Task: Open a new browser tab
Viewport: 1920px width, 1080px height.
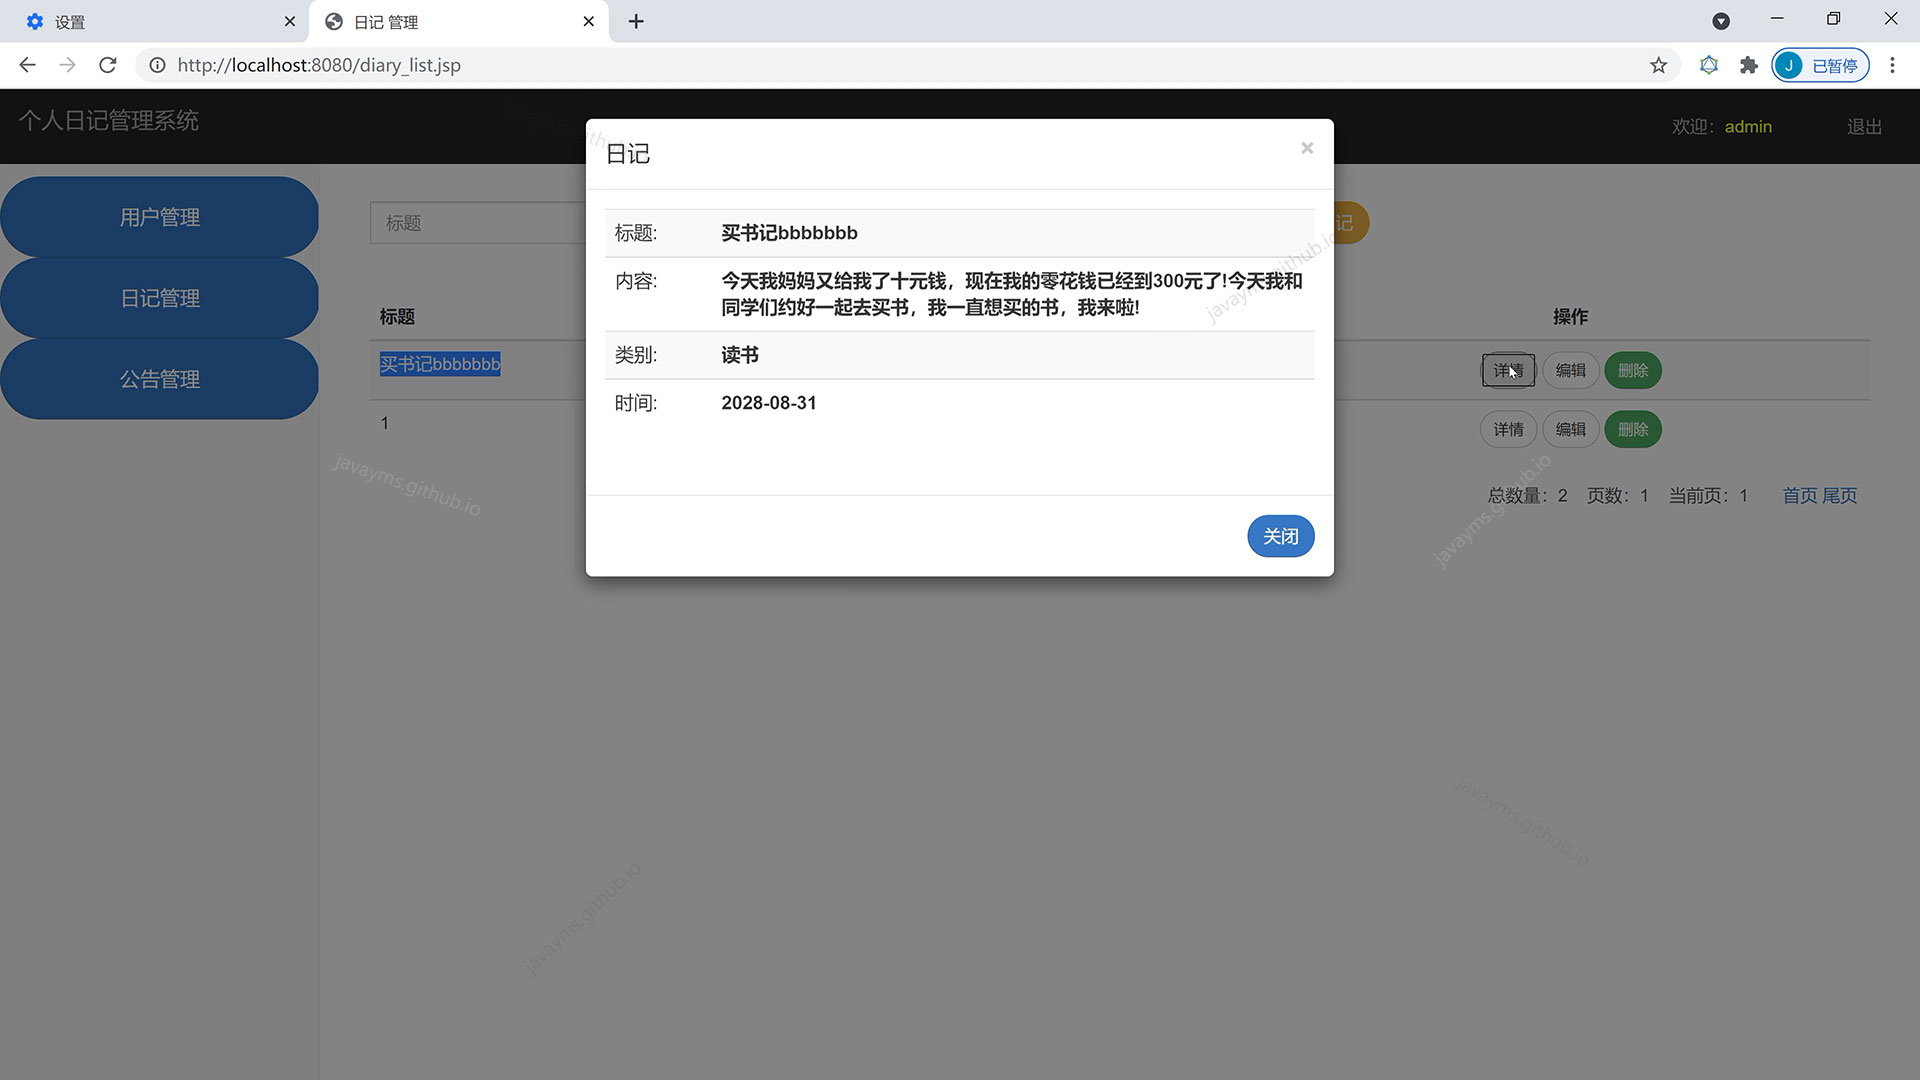Action: 636,21
